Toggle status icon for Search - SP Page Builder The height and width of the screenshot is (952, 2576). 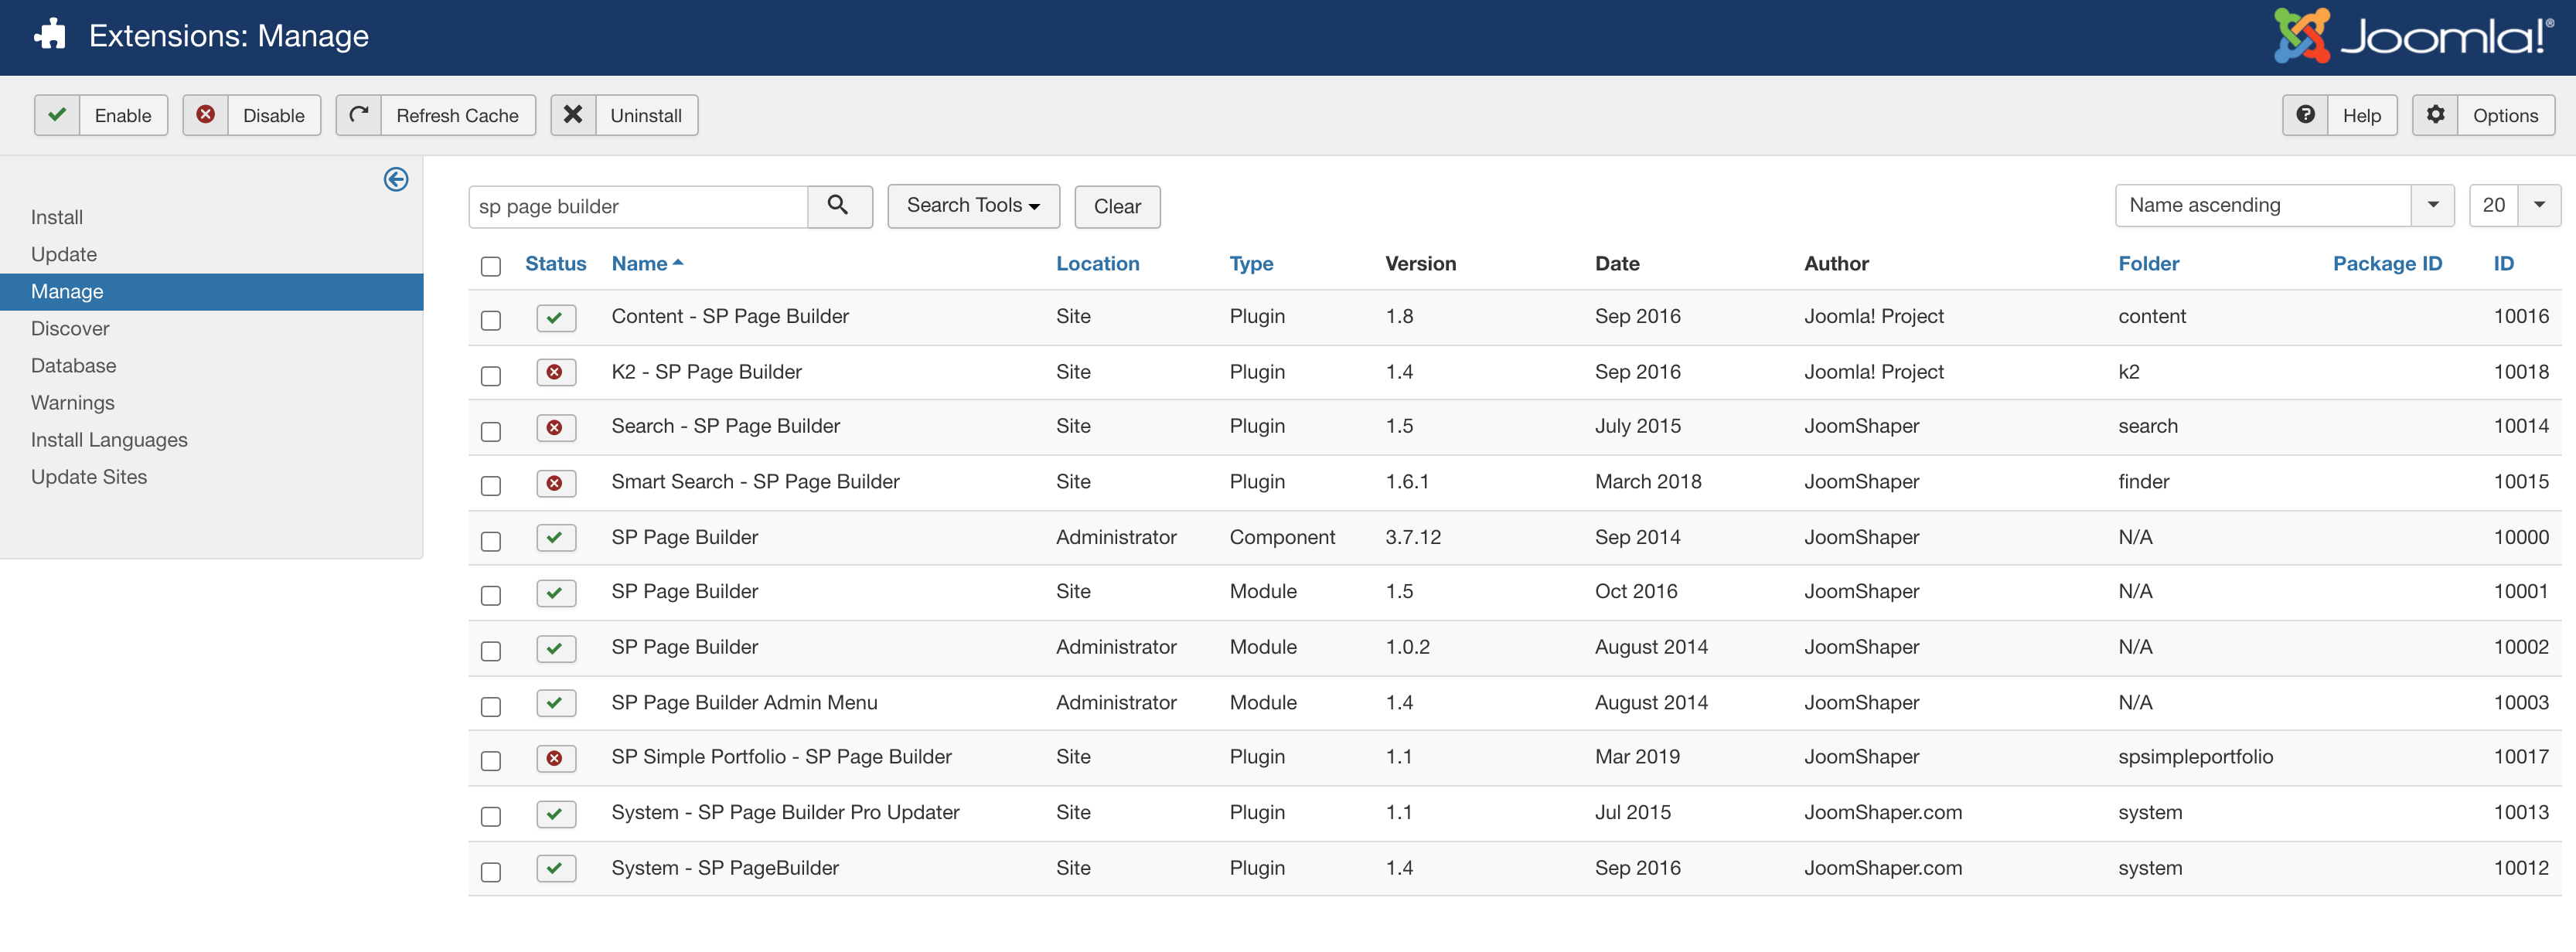click(555, 428)
